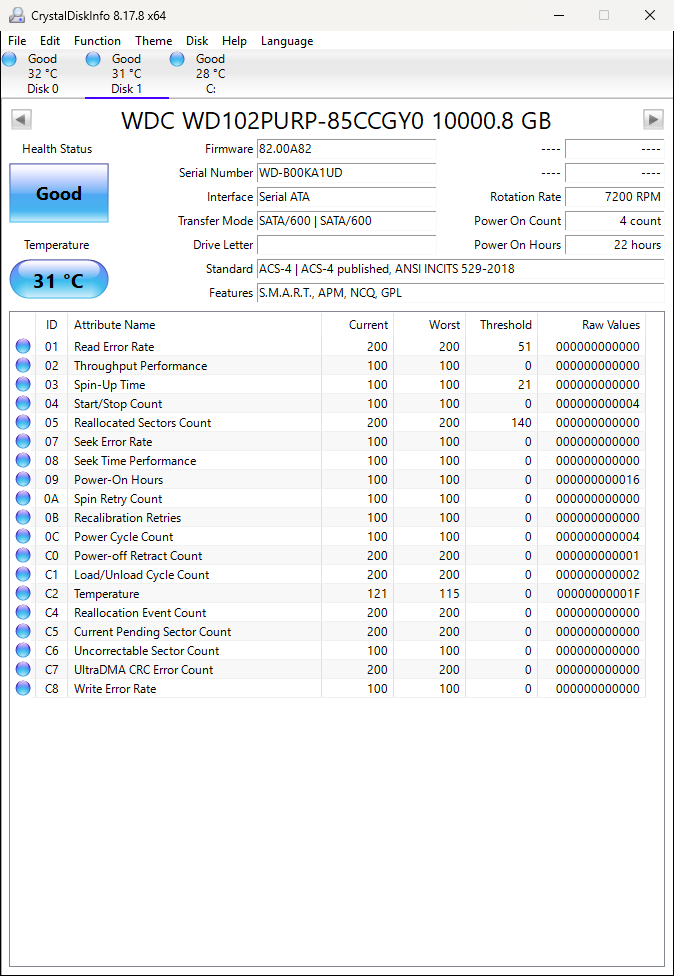Click status orb beside Reallocated Sectors Count
Image resolution: width=674 pixels, height=976 pixels.
point(23,423)
